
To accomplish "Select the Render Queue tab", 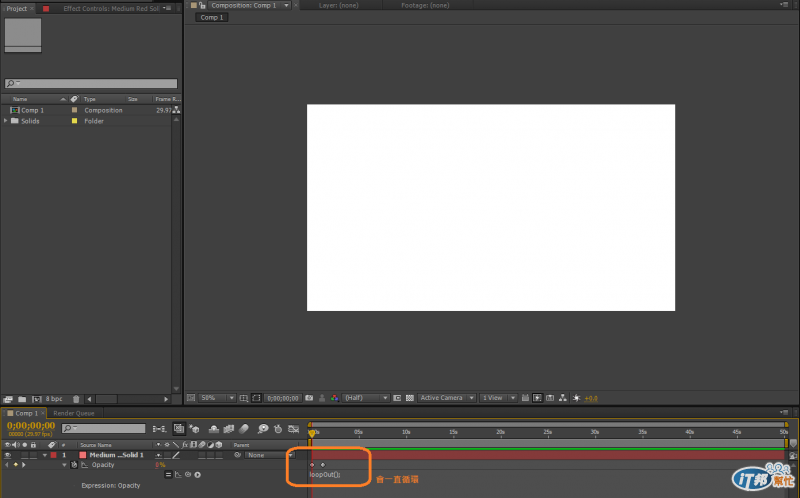I will pyautogui.click(x=73, y=413).
